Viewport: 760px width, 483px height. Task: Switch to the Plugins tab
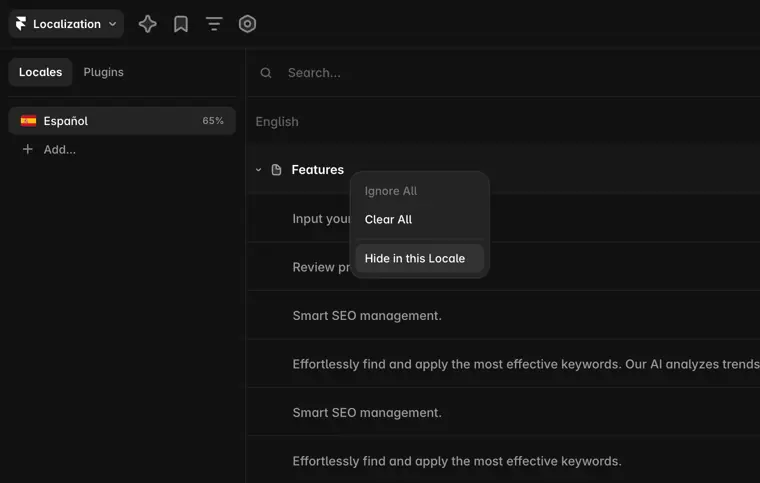point(103,72)
